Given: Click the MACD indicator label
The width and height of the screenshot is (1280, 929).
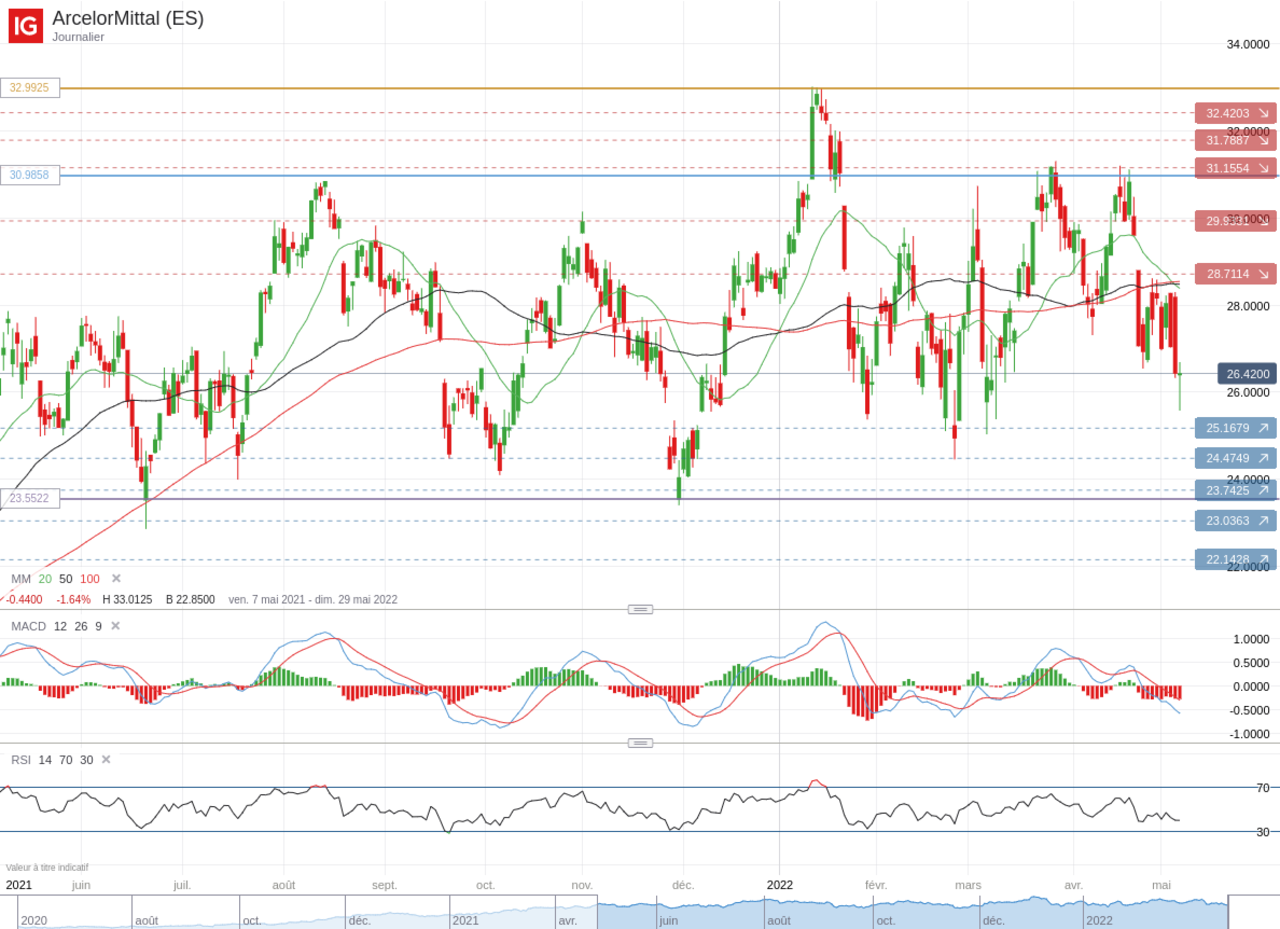Looking at the screenshot, I should (28, 626).
